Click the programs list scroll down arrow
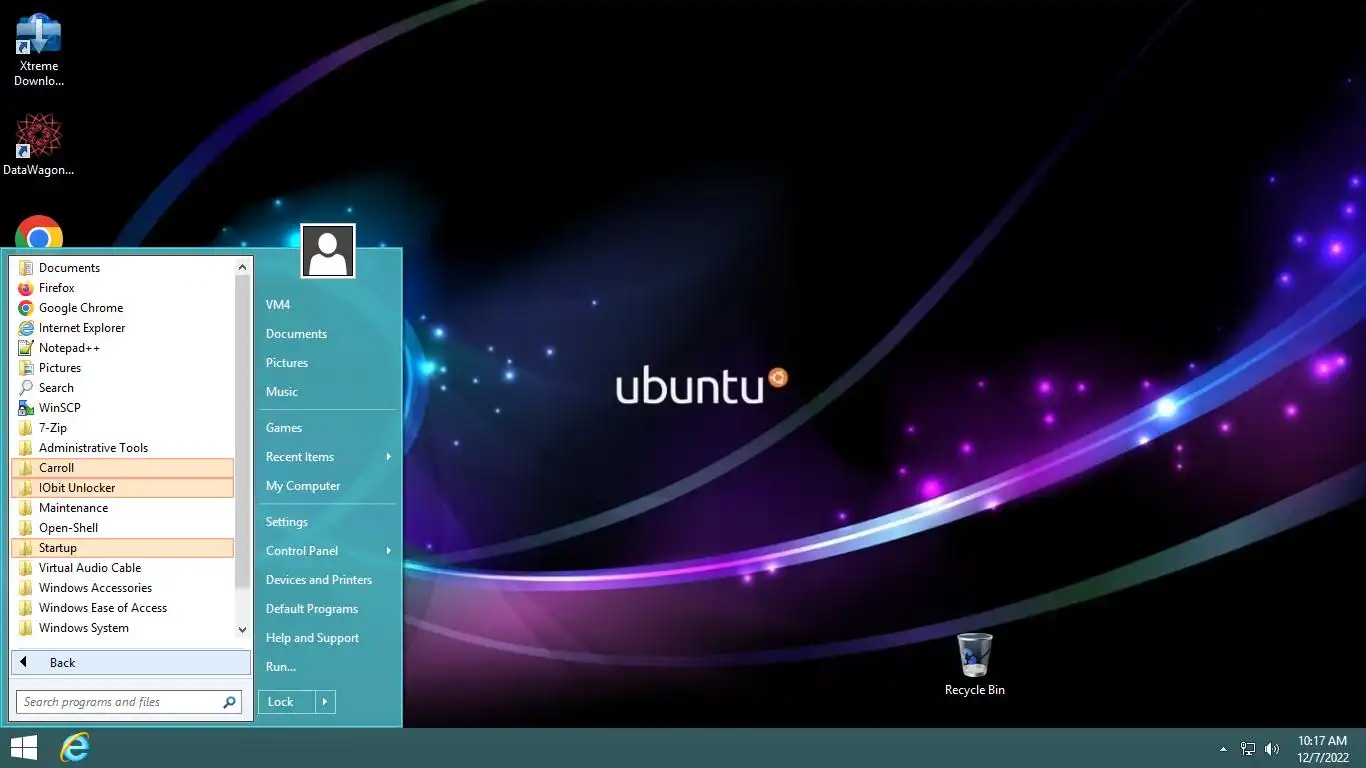The width and height of the screenshot is (1366, 768). point(242,630)
